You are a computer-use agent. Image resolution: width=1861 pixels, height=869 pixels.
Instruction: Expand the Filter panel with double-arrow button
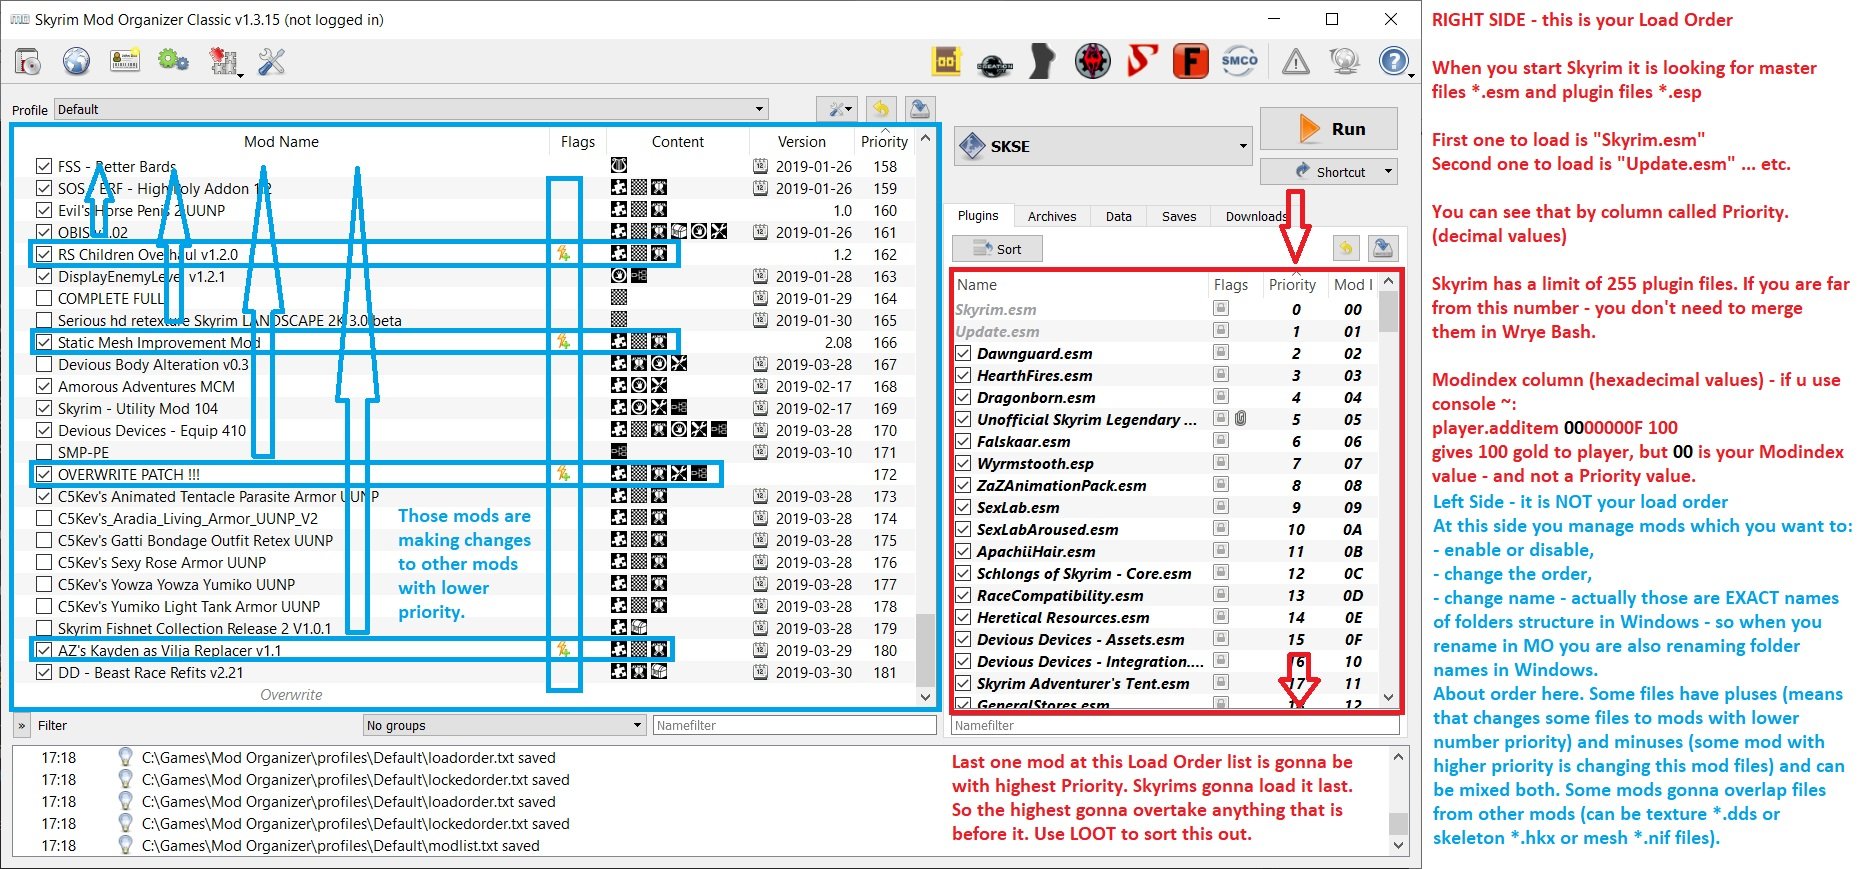(21, 725)
